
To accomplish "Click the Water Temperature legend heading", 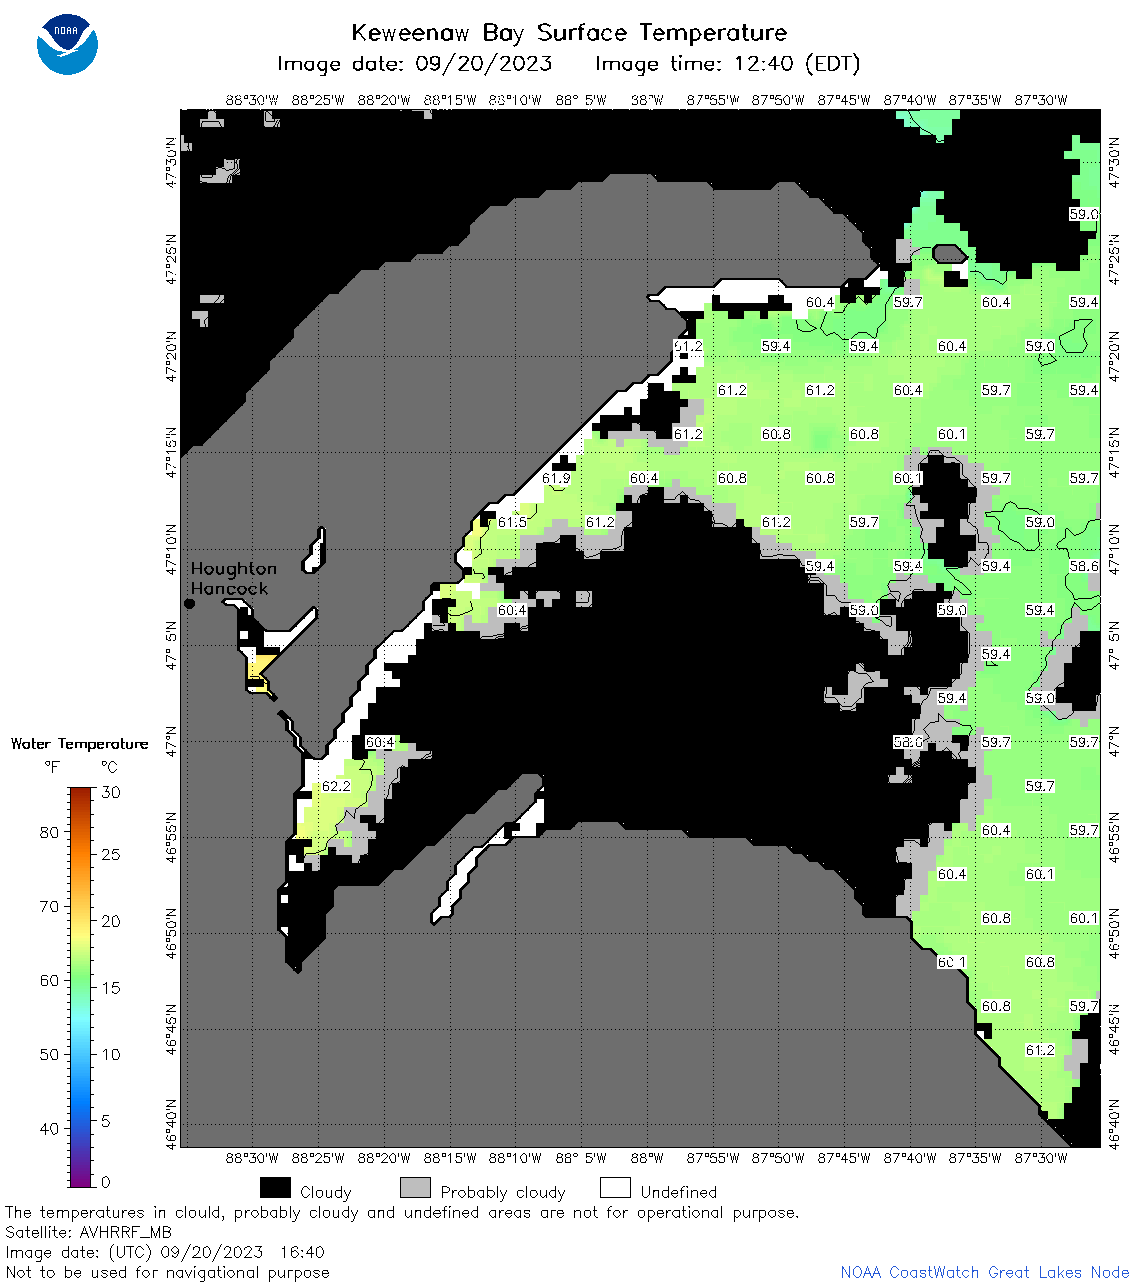I will (79, 744).
